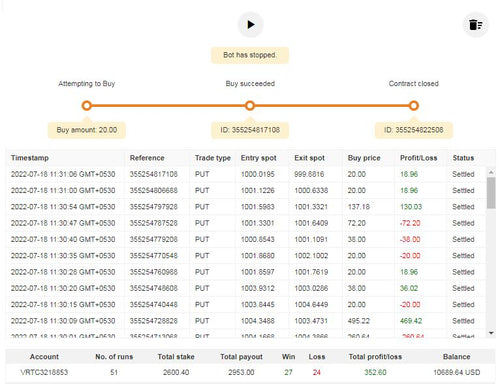Viewport: 500px width, 384px height.
Task: Click the 'ID: 355254822508' label
Action: pyautogui.click(x=414, y=130)
